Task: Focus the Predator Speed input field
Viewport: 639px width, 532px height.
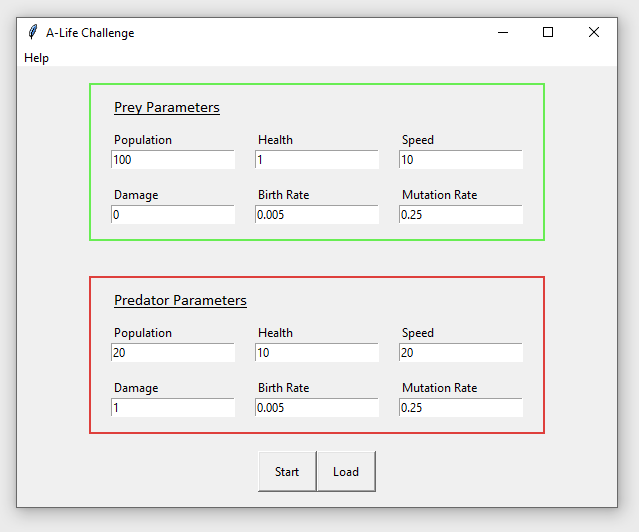Action: pos(461,353)
